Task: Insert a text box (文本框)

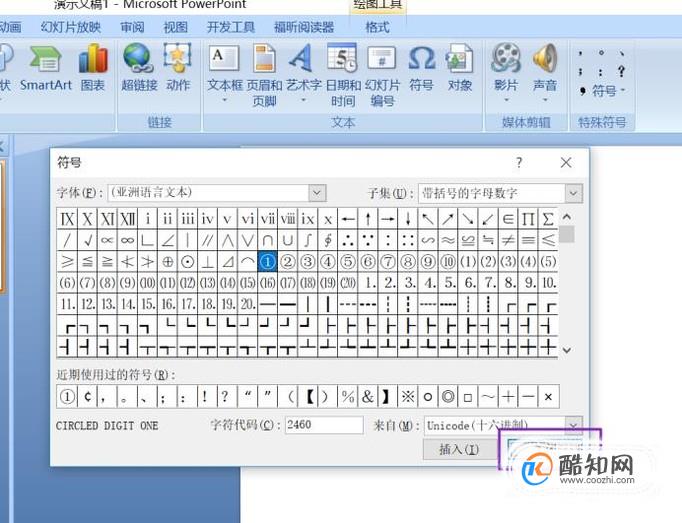Action: (224, 73)
